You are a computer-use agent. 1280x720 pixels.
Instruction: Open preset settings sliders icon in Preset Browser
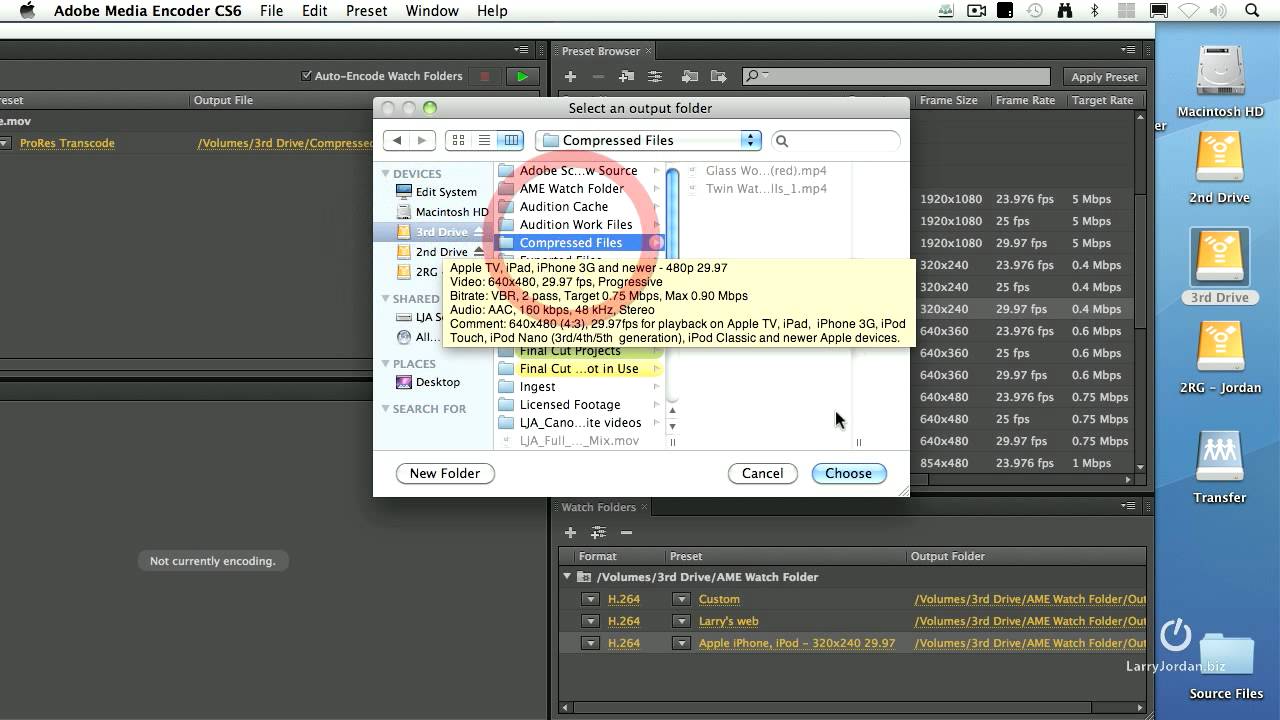click(655, 77)
